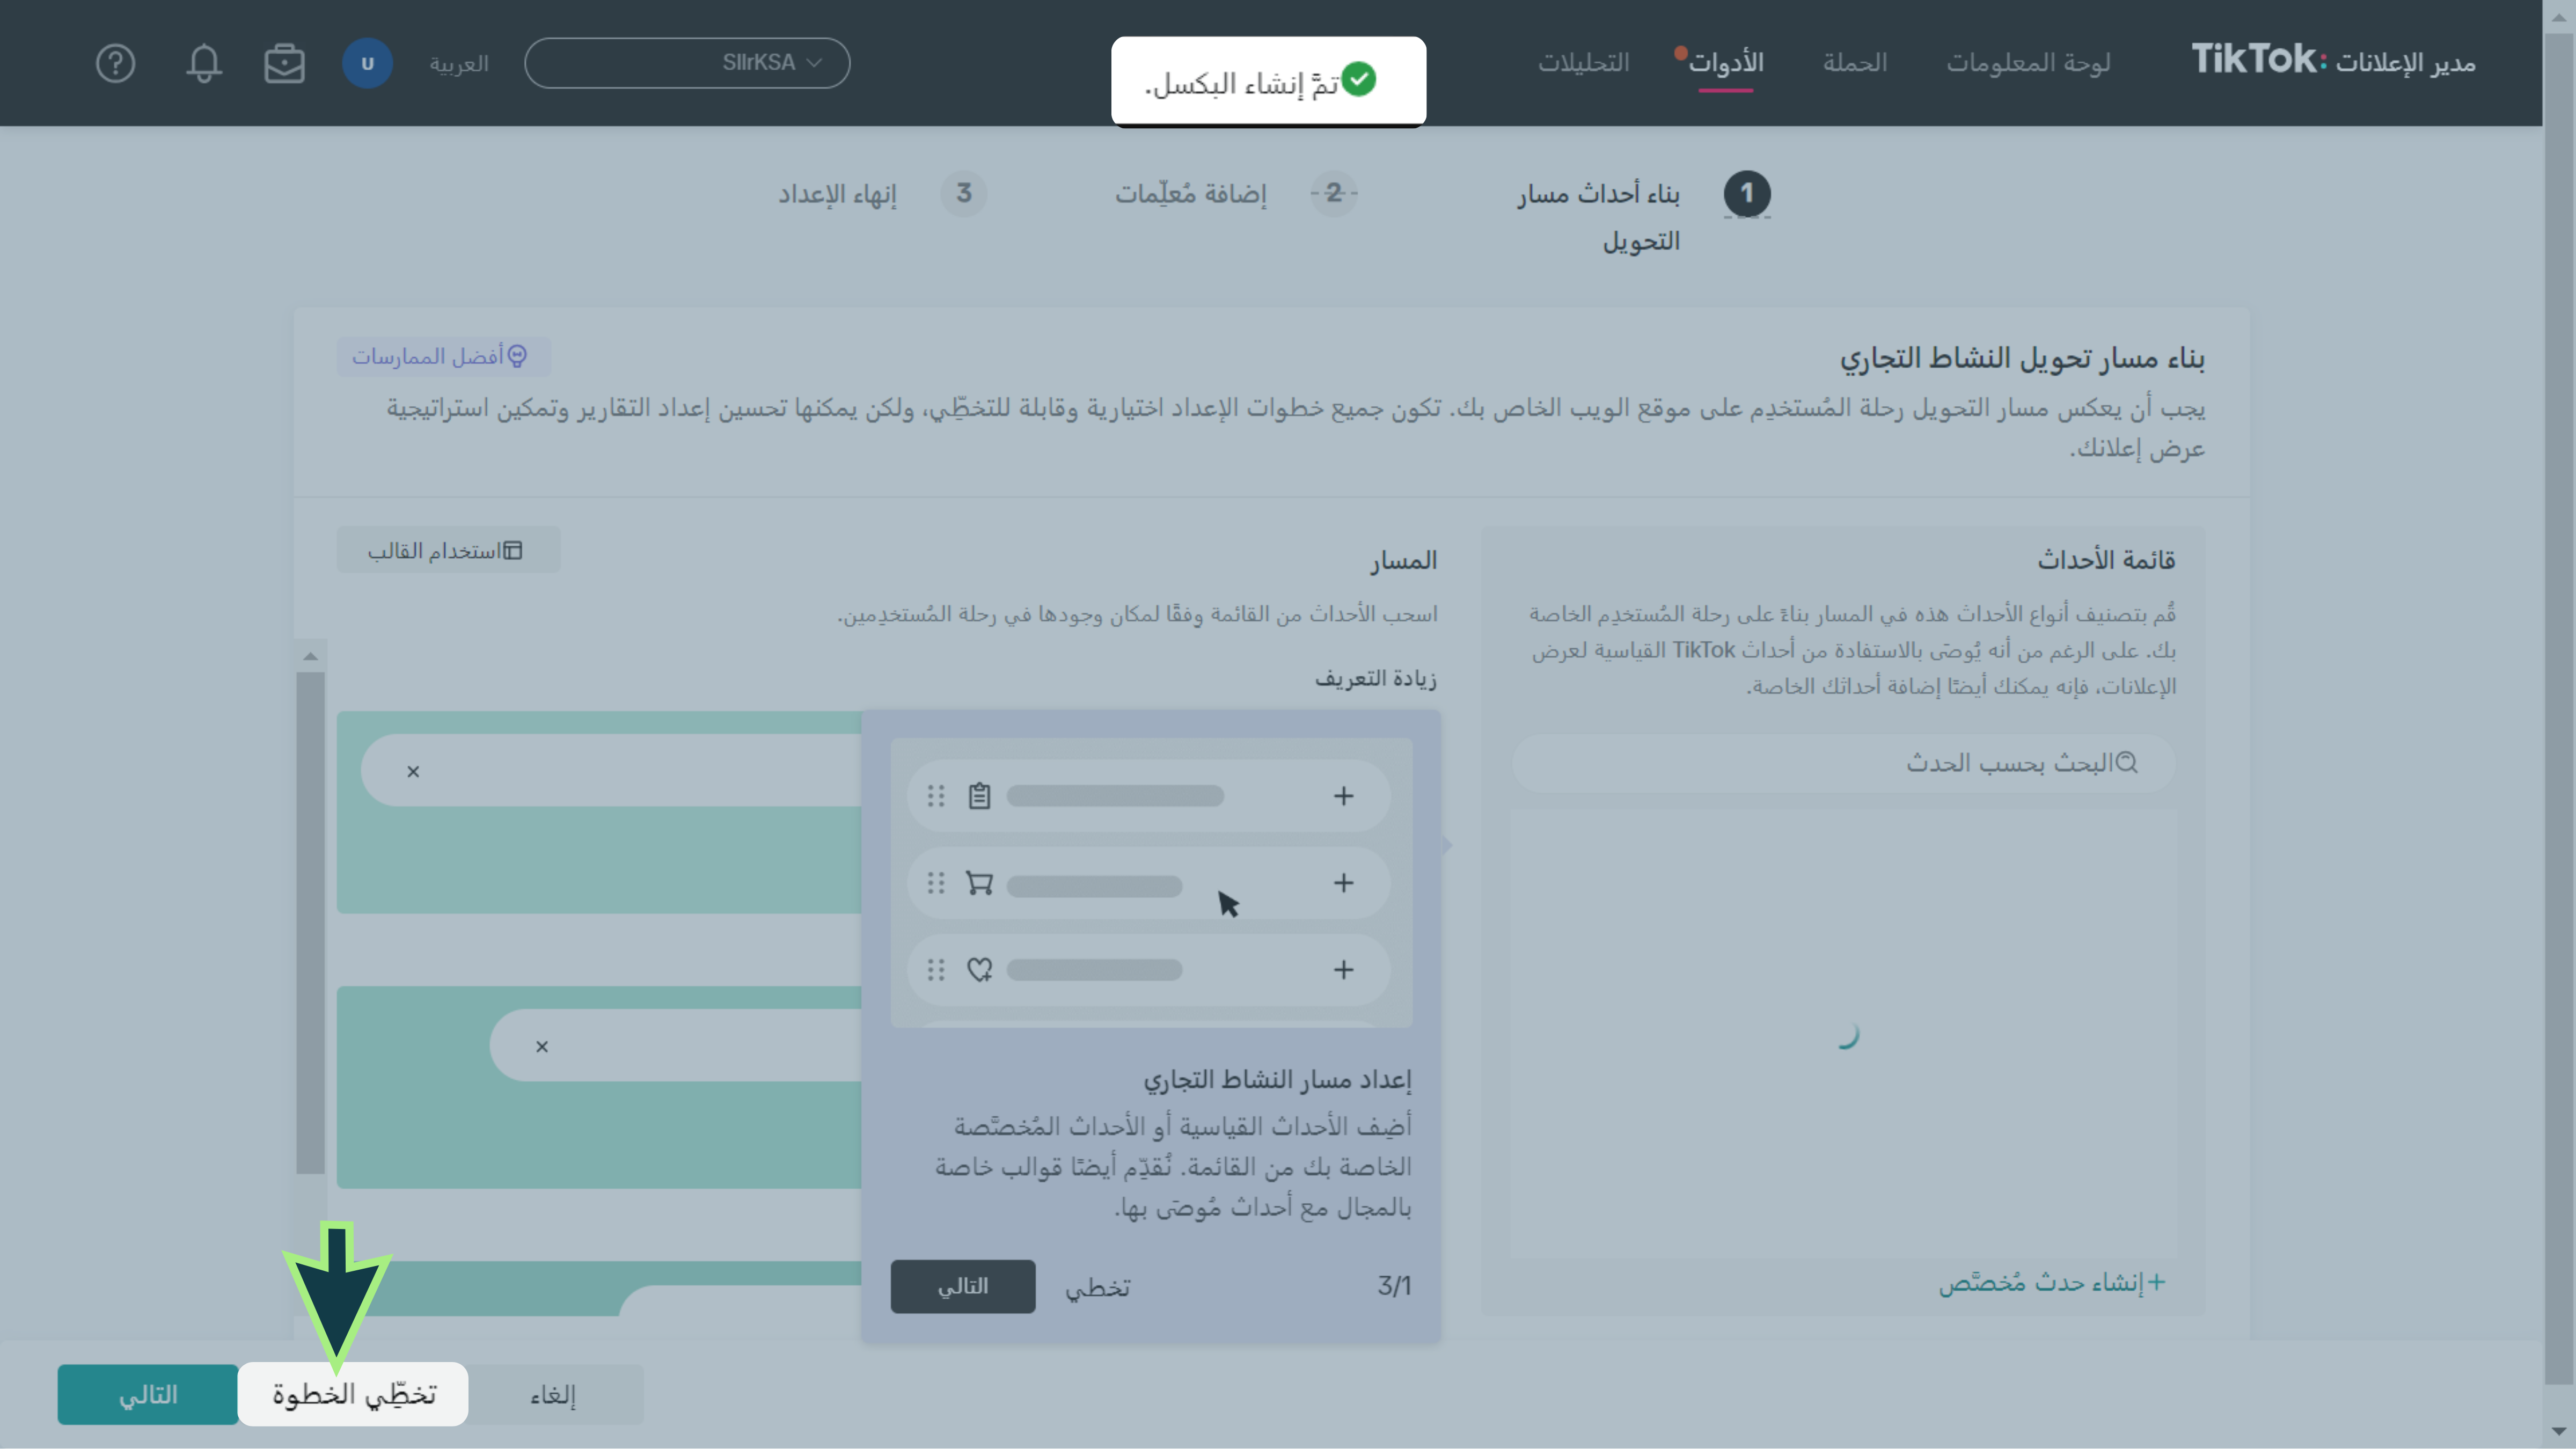The height and width of the screenshot is (1449, 2576).
Task: Click إنشاء حدث مُخصّص link
Action: pos(2051,1282)
